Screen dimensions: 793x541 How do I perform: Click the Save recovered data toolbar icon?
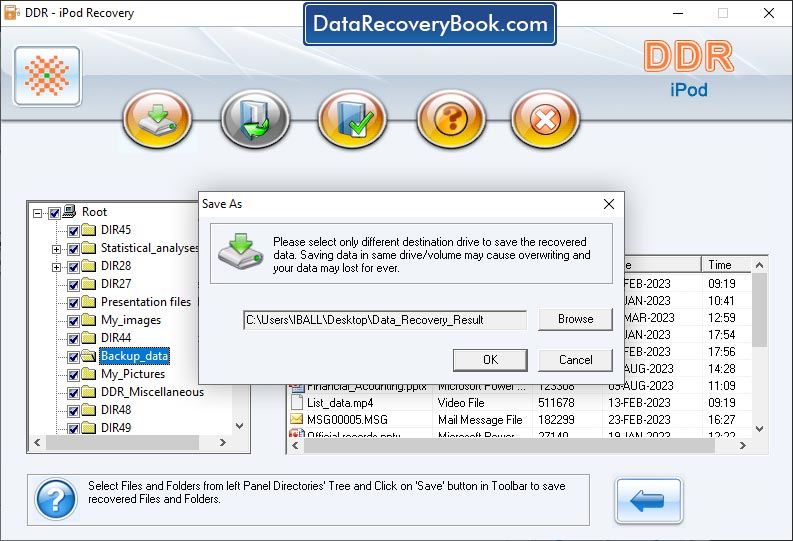coord(157,119)
